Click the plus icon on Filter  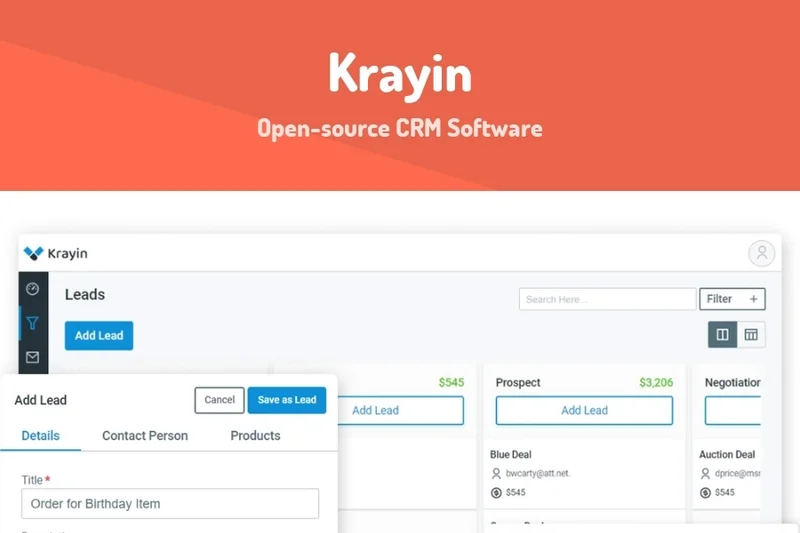click(754, 299)
